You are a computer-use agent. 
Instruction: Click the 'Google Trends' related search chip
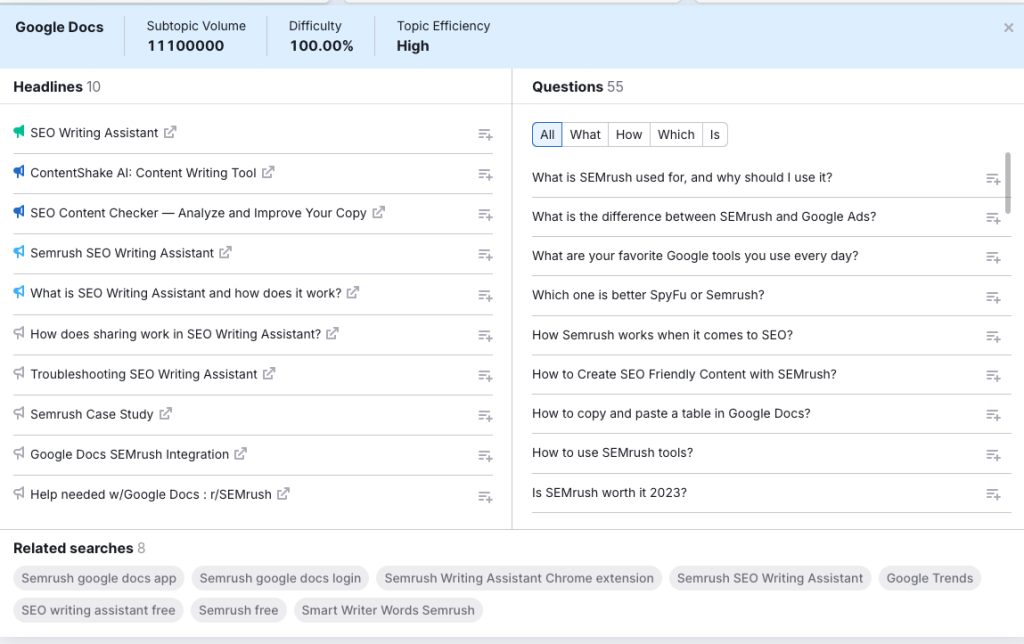929,578
